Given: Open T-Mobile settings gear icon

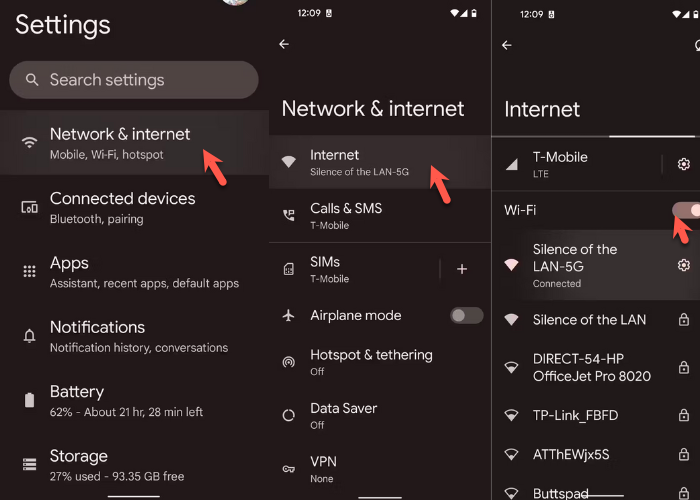Looking at the screenshot, I should point(684,164).
